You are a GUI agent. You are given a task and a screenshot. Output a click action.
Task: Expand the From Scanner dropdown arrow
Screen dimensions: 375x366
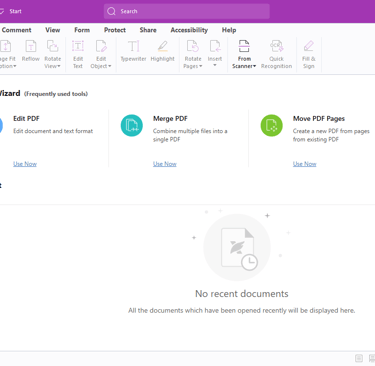[254, 66]
